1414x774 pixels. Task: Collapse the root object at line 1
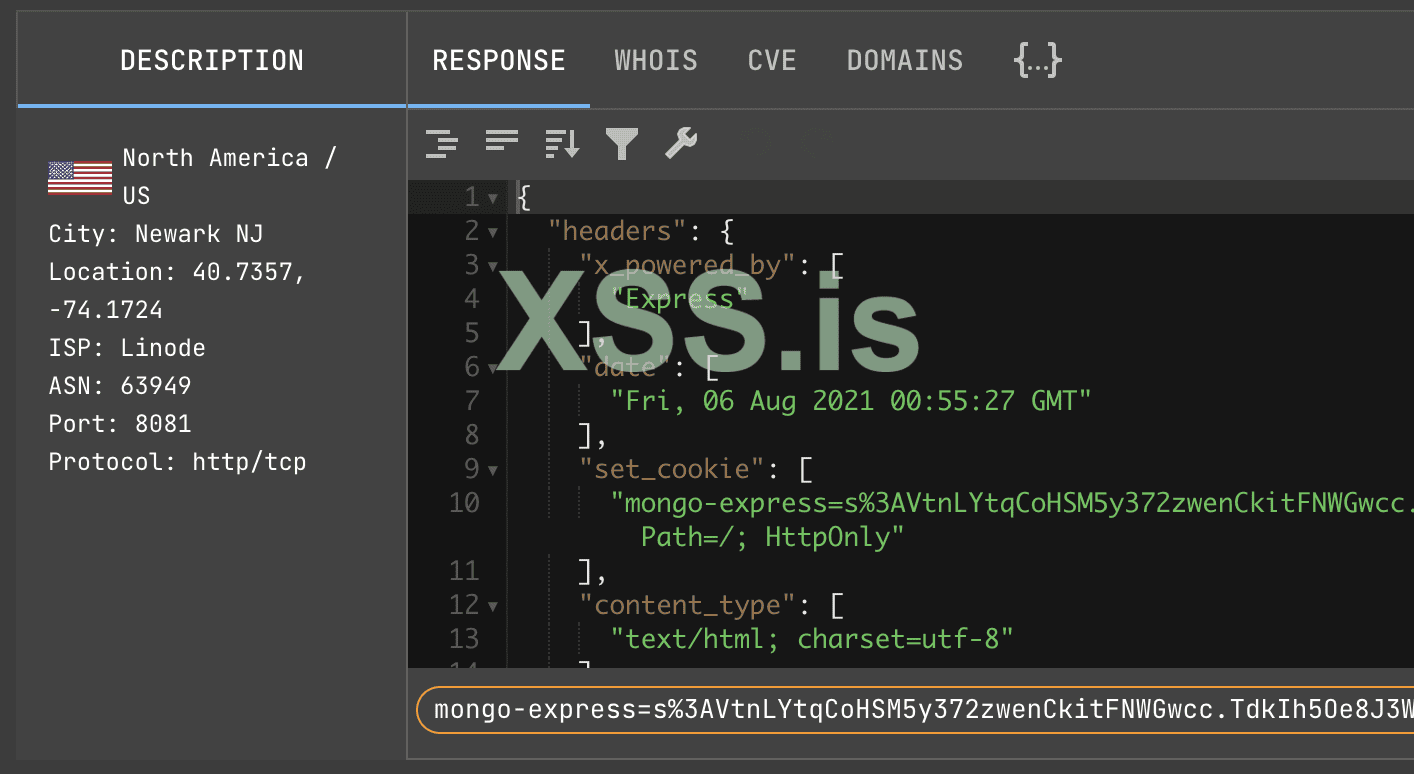[x=493, y=198]
